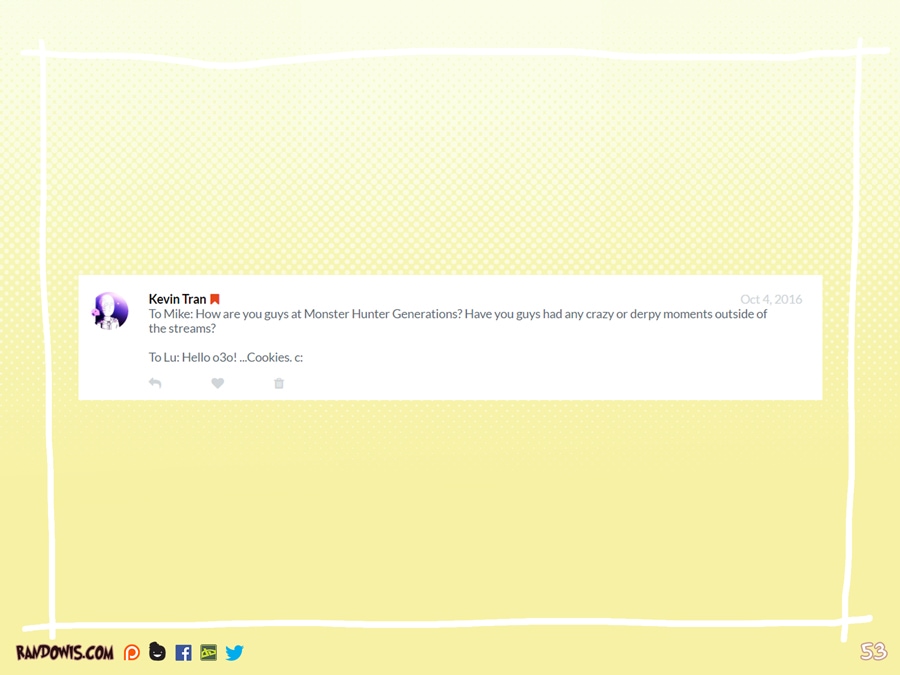
Task: Click the 'To Lu: Hello o3o!' line
Action: pos(192,357)
